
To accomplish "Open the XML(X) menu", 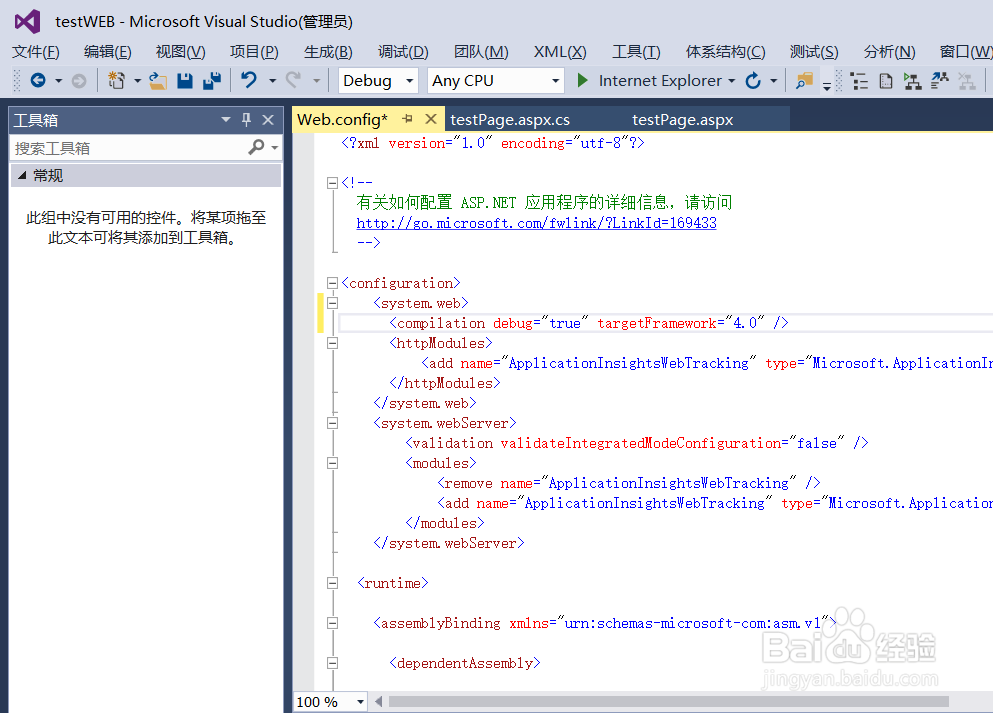I will [560, 51].
